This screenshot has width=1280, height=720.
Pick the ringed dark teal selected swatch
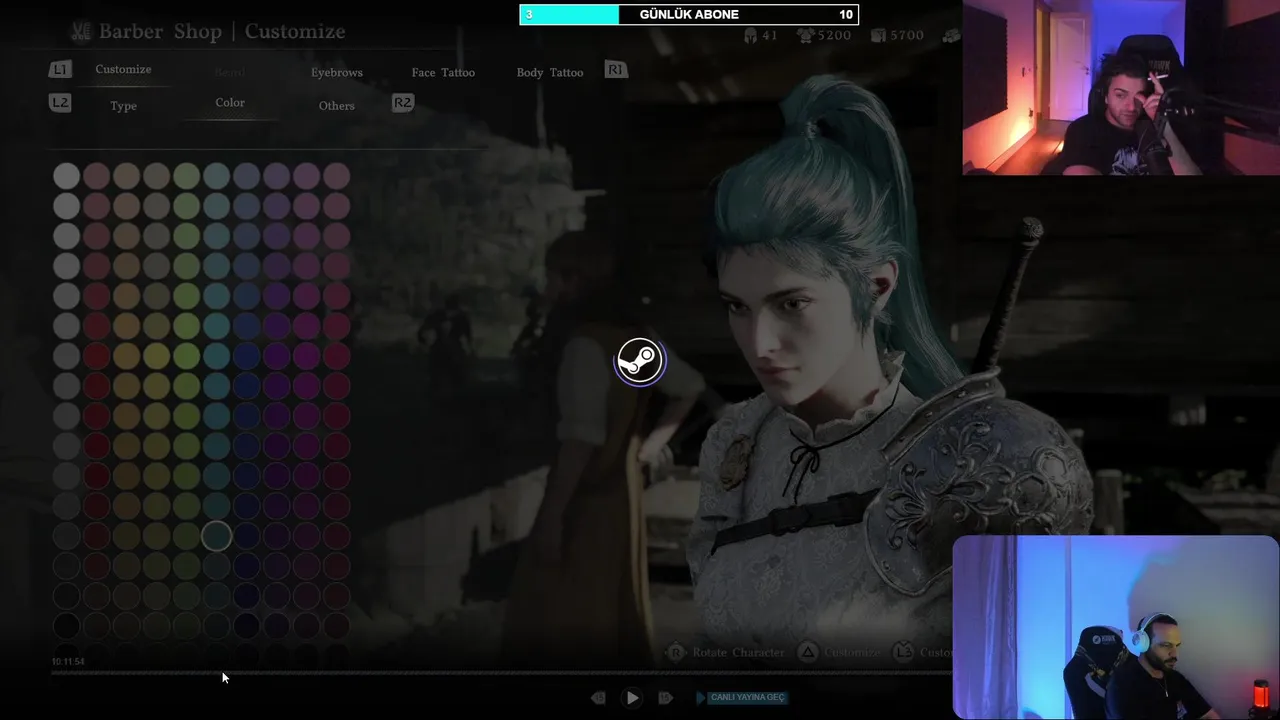[x=216, y=536]
